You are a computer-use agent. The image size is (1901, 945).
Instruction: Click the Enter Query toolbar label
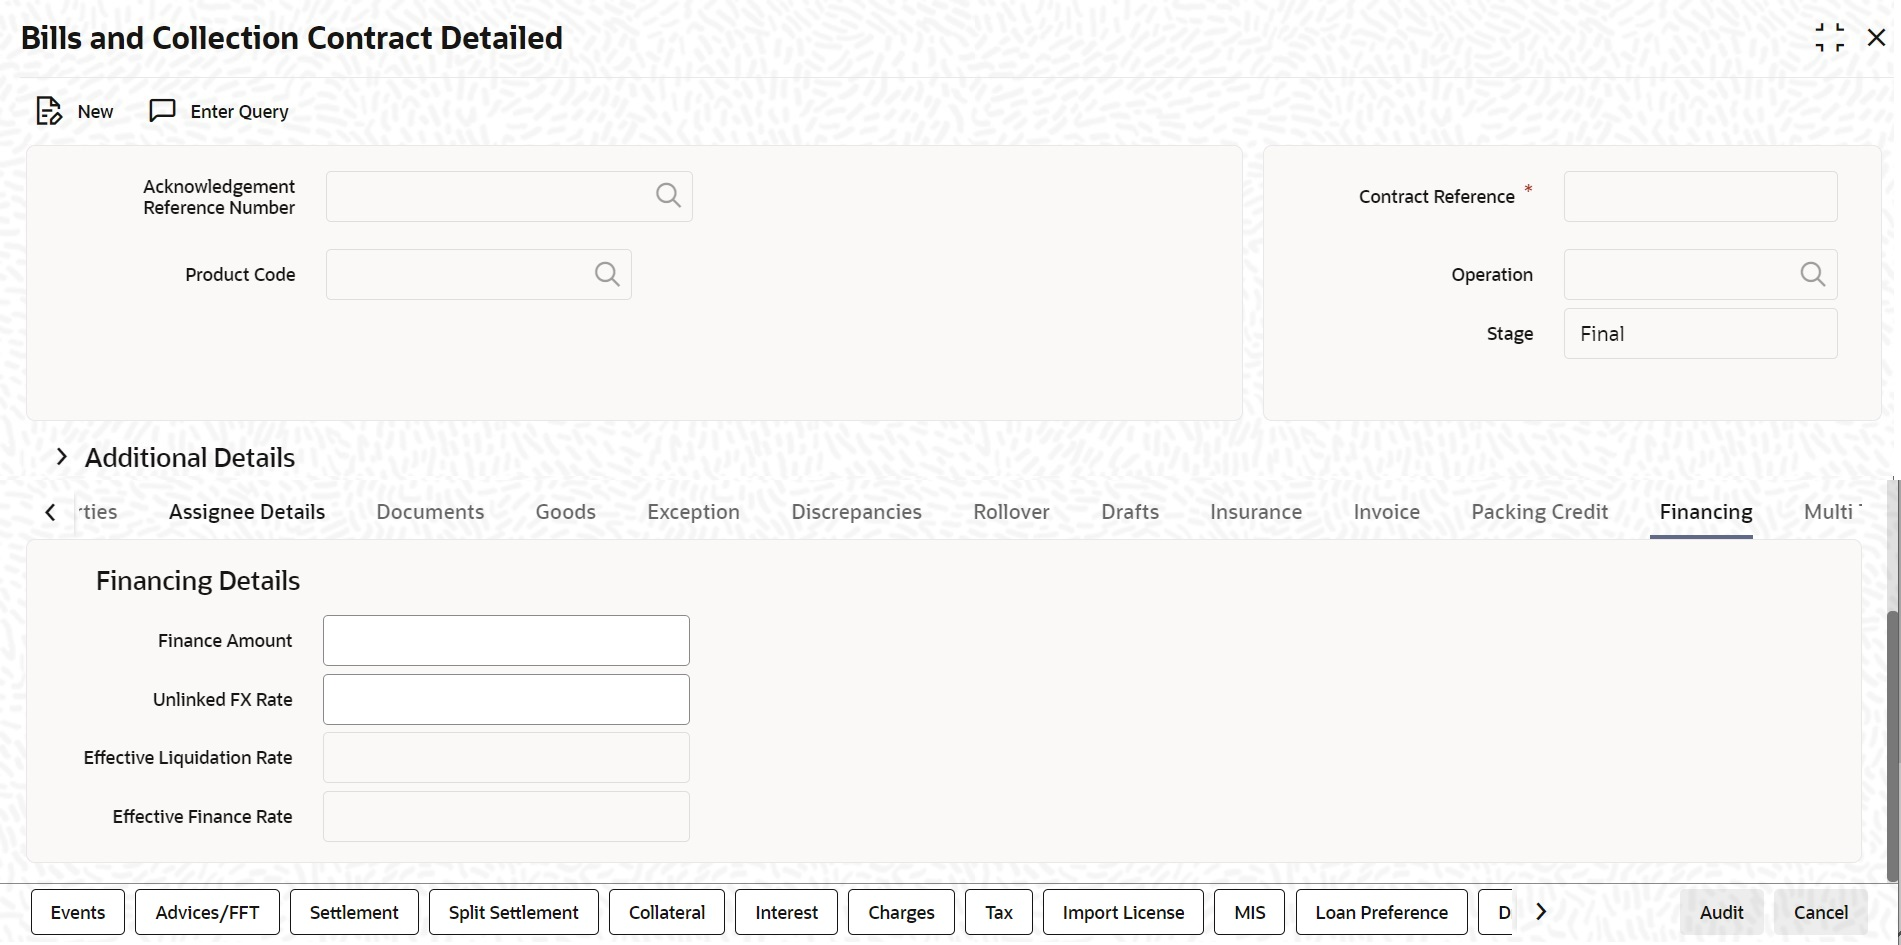(239, 111)
